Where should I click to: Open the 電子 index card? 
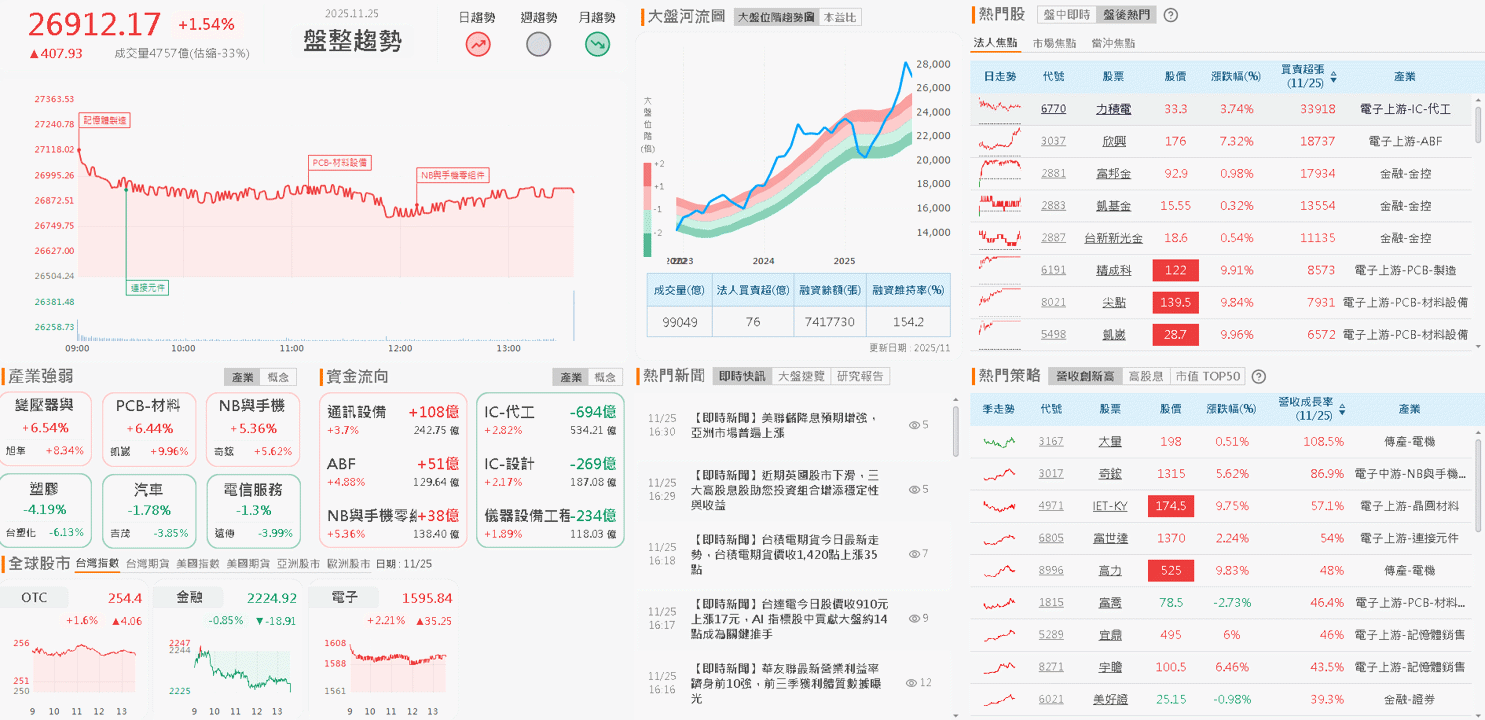pos(383,648)
